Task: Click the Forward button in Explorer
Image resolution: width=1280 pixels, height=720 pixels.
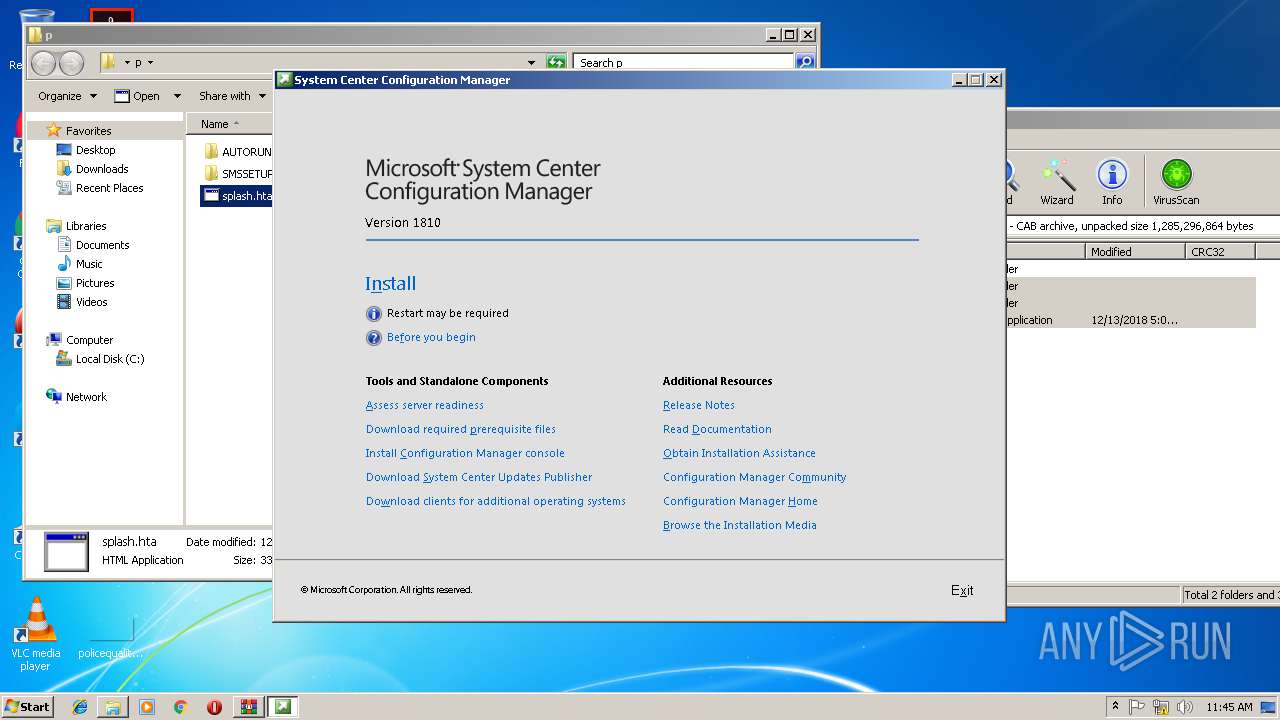Action: [71, 63]
